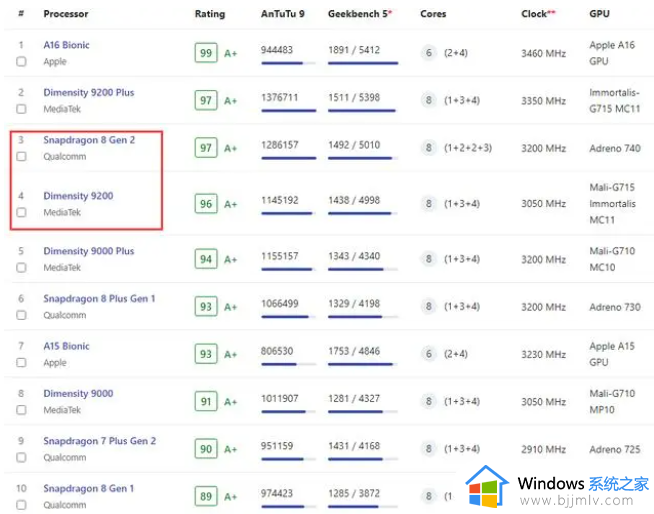654x514 pixels.
Task: Select the Adreno 740 GPU cell
Action: [x=615, y=148]
